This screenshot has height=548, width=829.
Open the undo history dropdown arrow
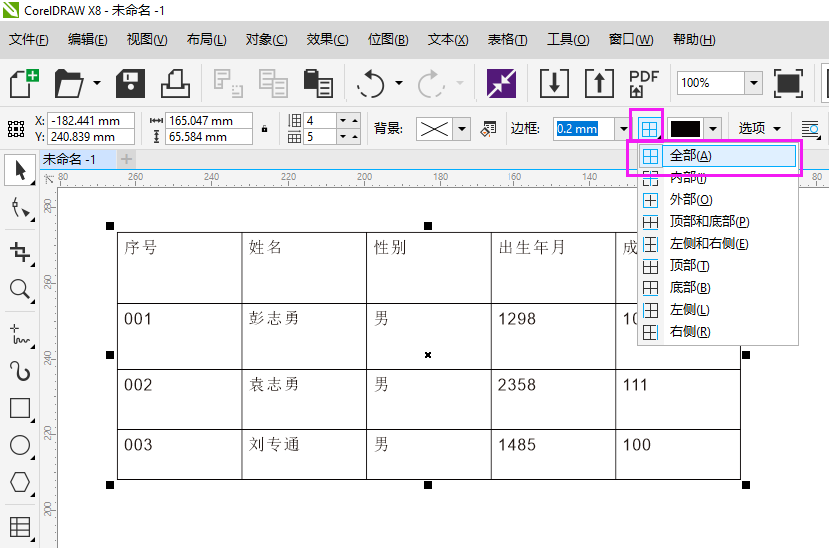click(x=399, y=83)
